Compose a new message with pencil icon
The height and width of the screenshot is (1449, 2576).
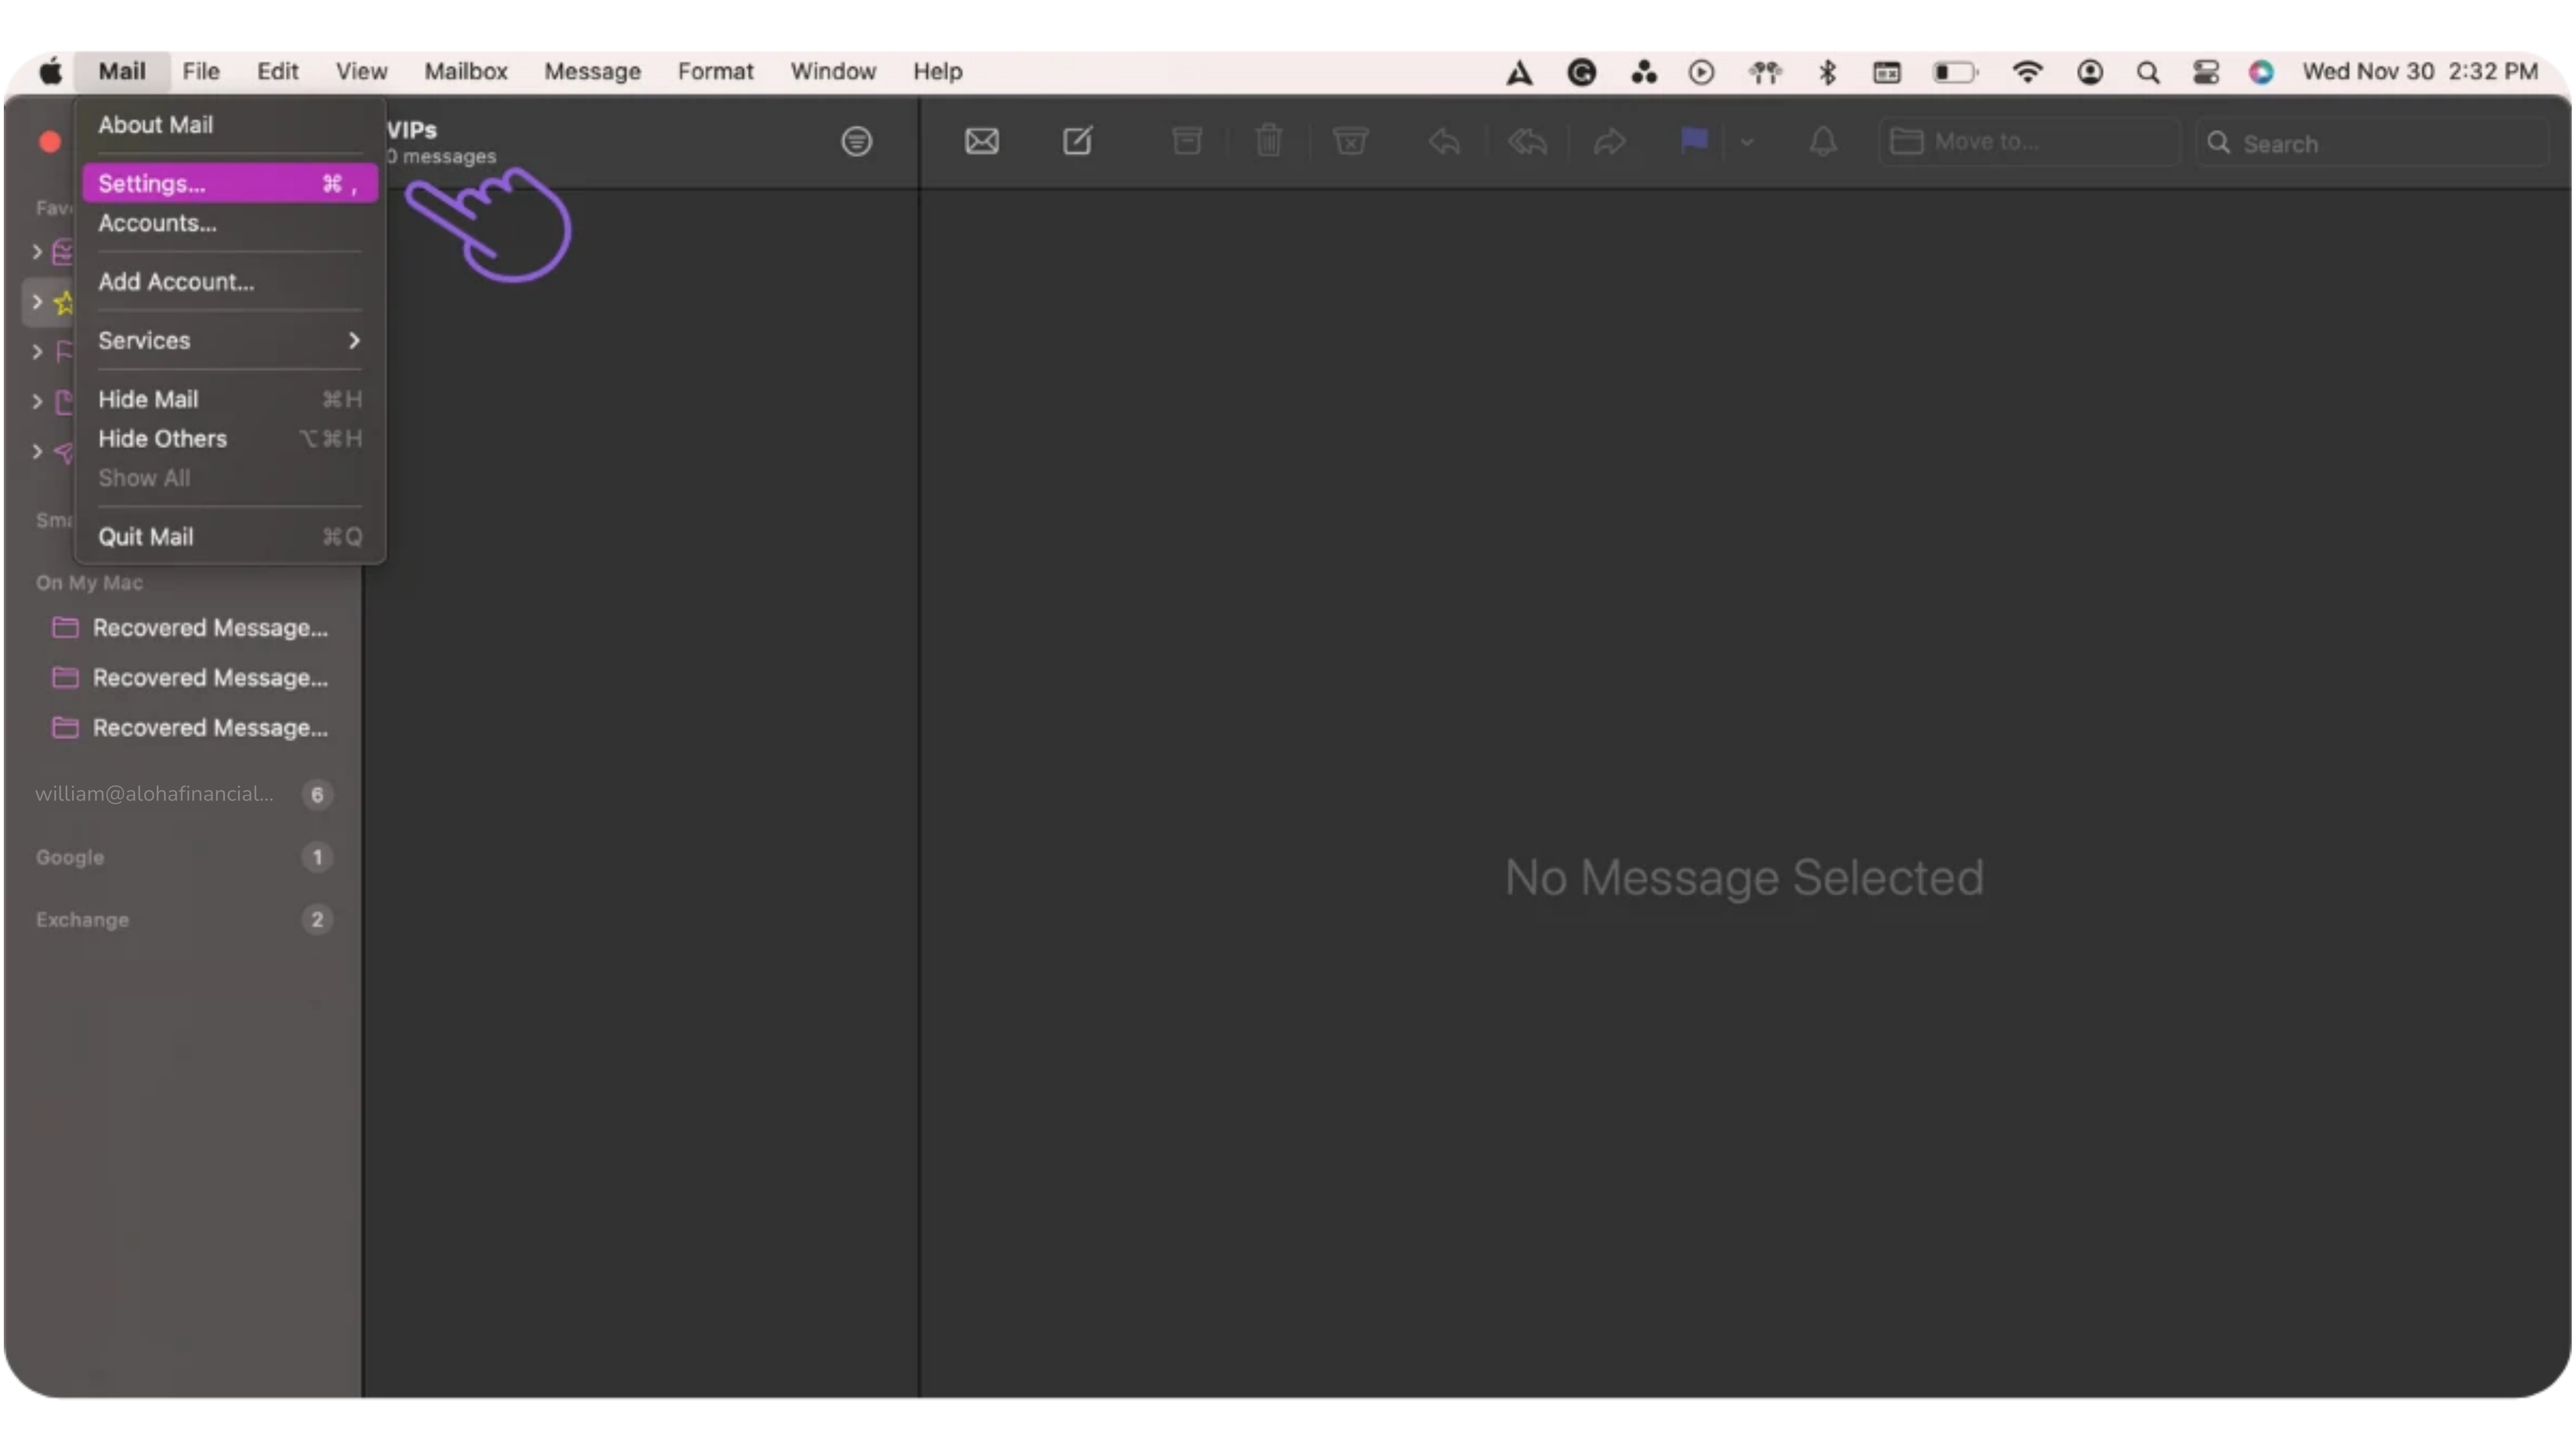pos(1077,141)
